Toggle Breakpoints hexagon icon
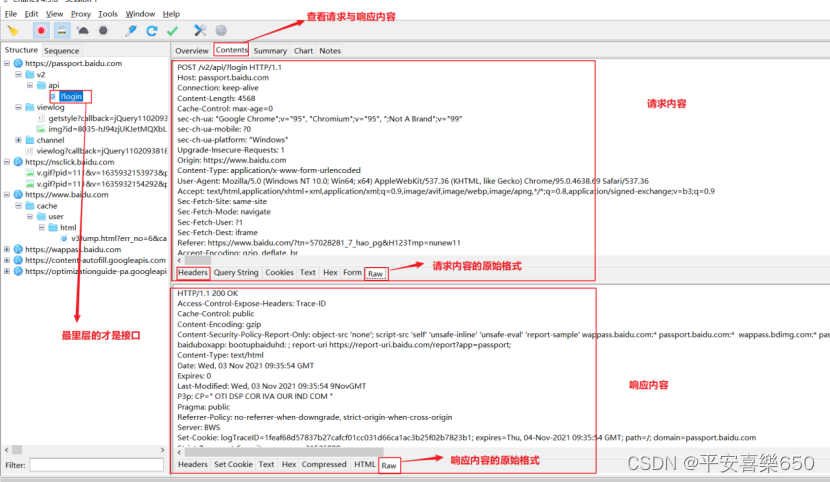This screenshot has width=830, height=482. (x=103, y=31)
